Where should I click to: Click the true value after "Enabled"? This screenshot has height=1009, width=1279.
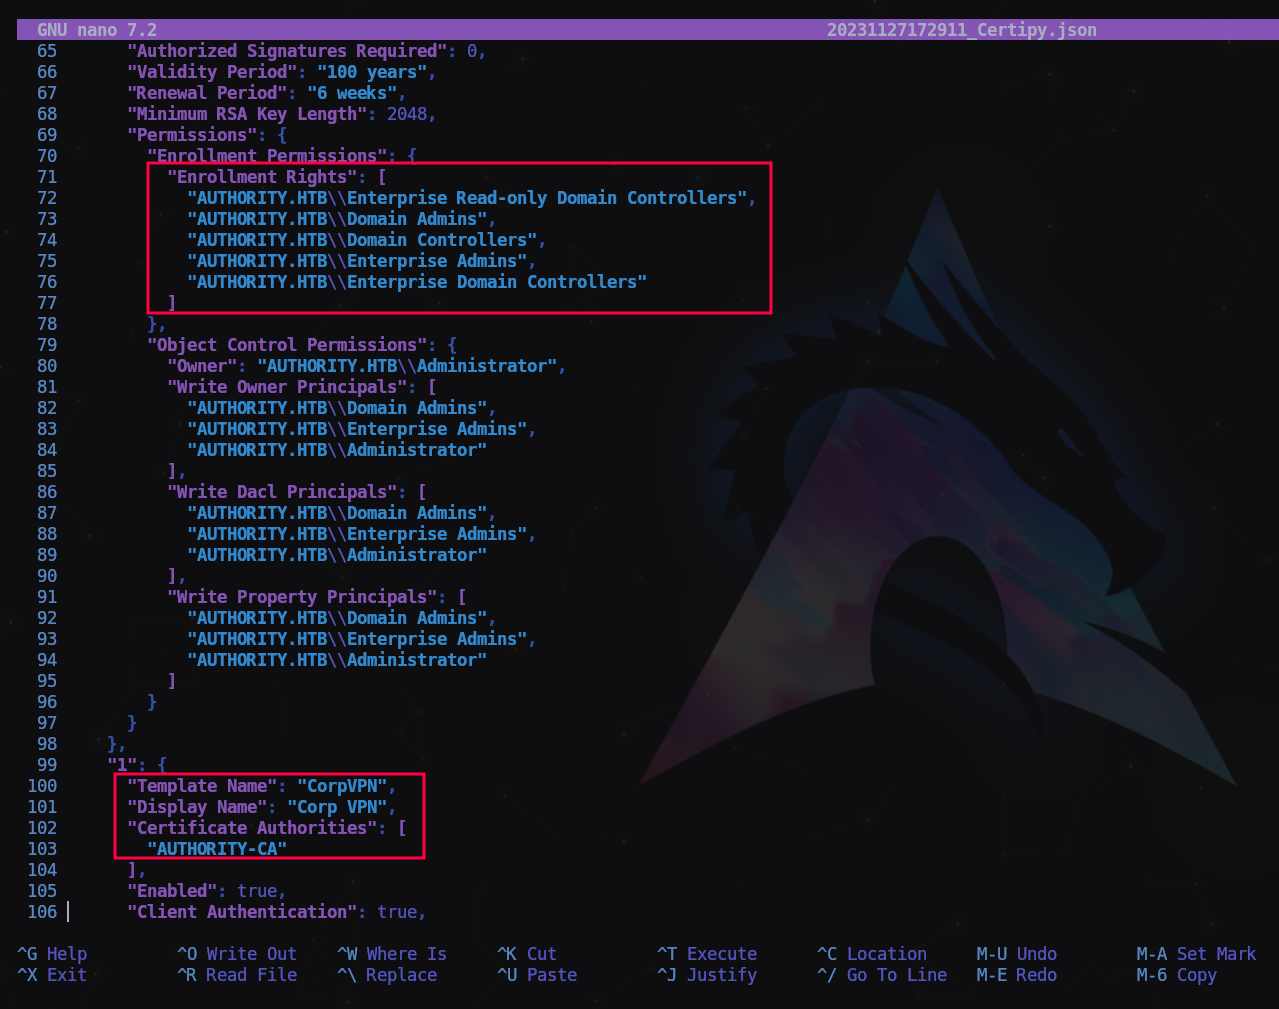(257, 891)
